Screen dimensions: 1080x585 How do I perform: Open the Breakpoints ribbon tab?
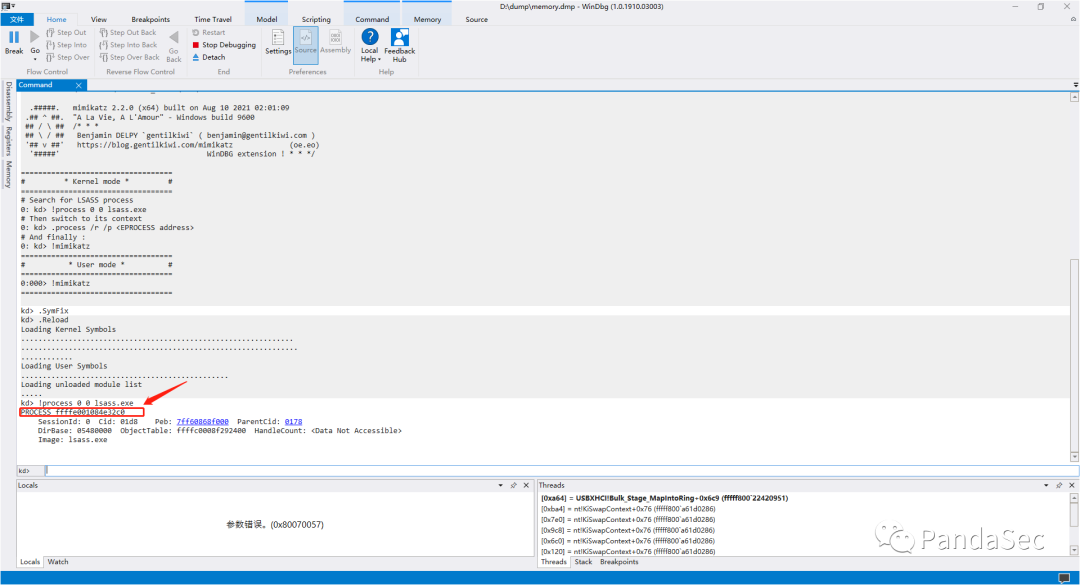tap(151, 19)
